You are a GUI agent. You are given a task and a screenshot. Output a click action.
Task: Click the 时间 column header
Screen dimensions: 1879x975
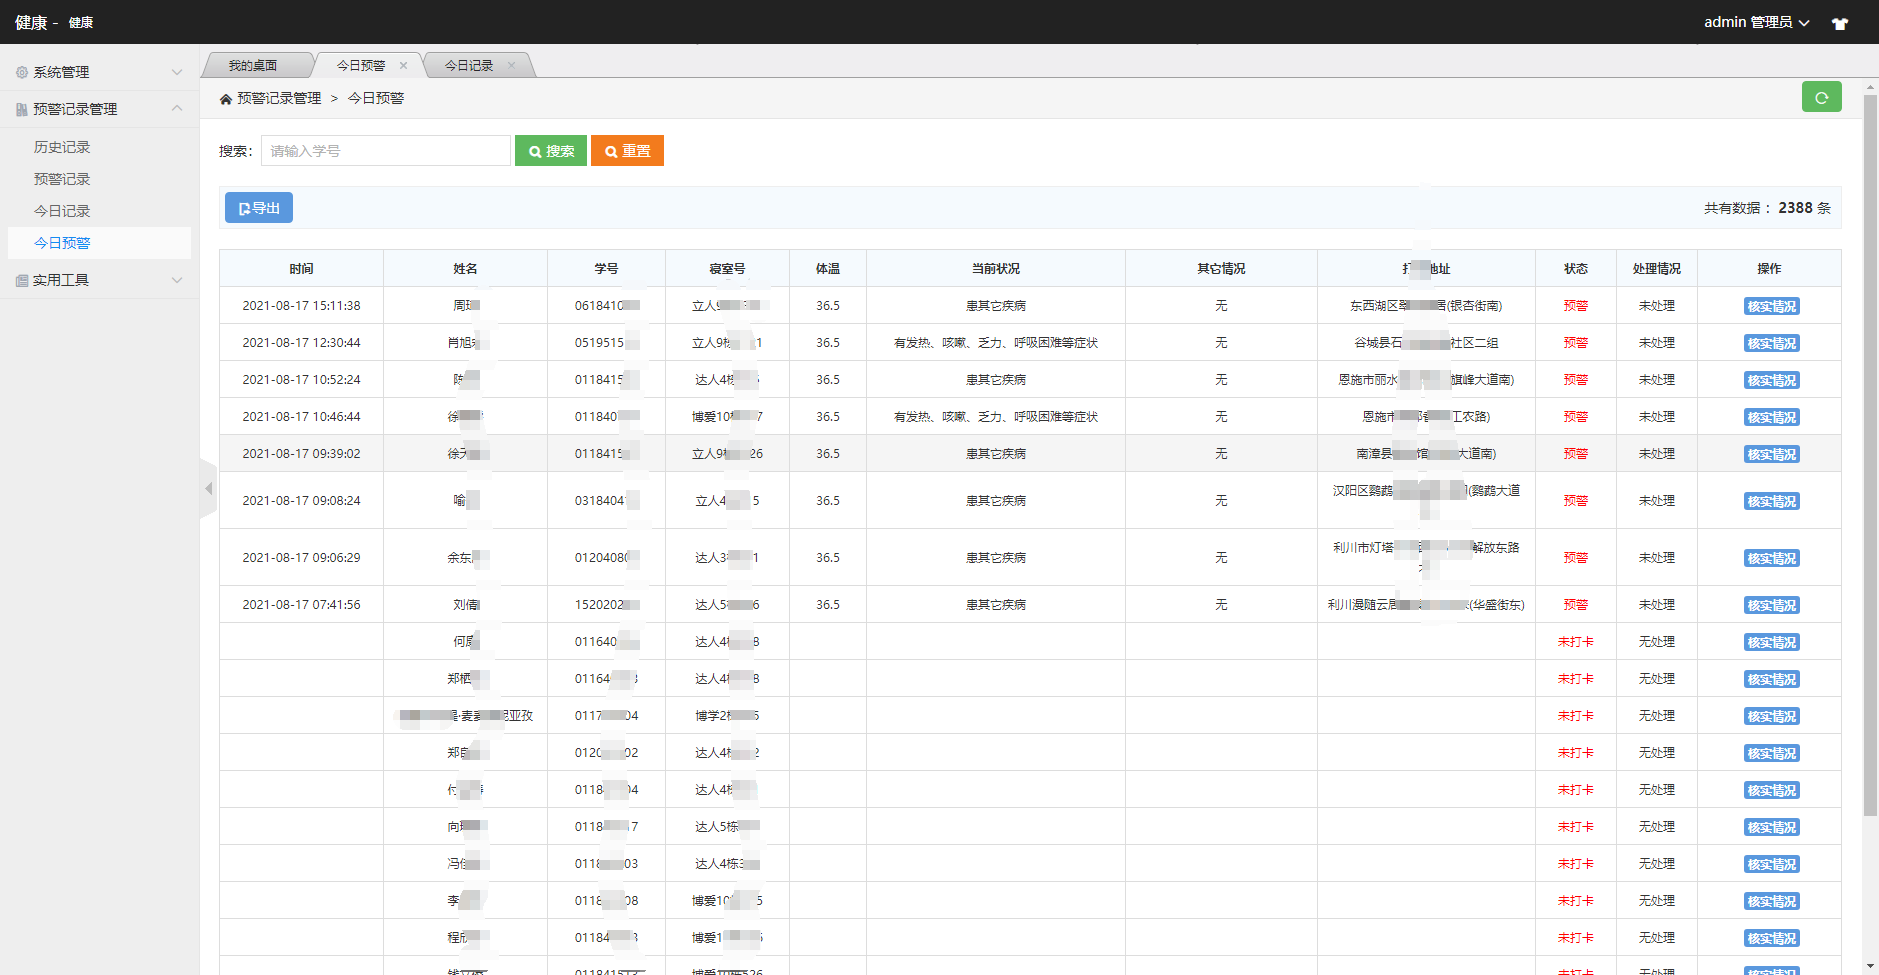[301, 269]
